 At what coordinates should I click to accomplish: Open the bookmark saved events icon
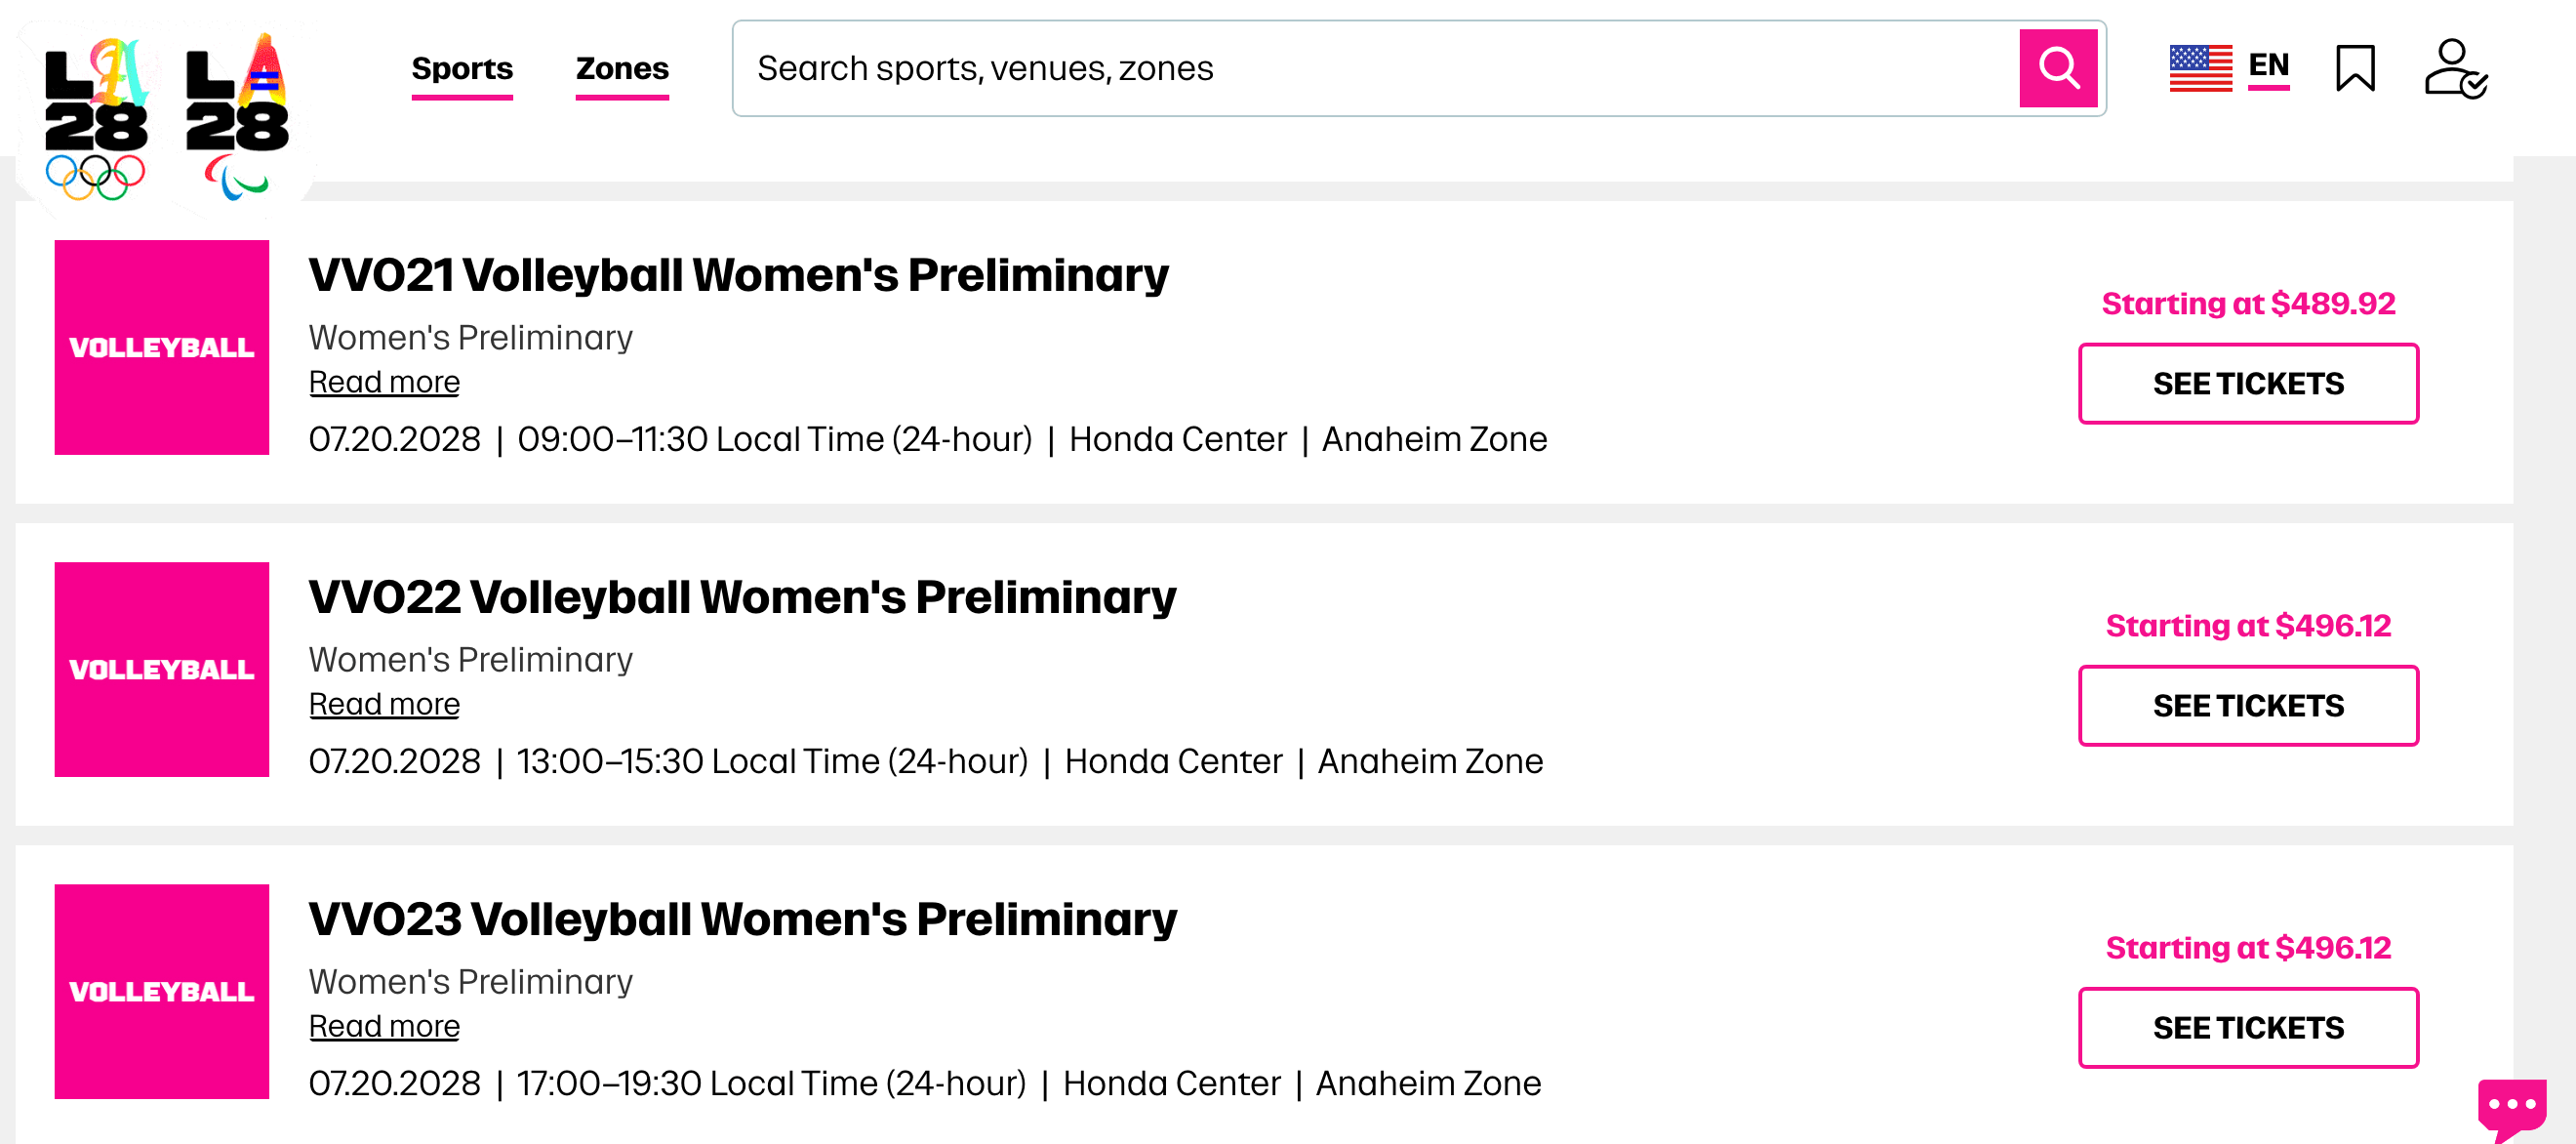point(2355,68)
